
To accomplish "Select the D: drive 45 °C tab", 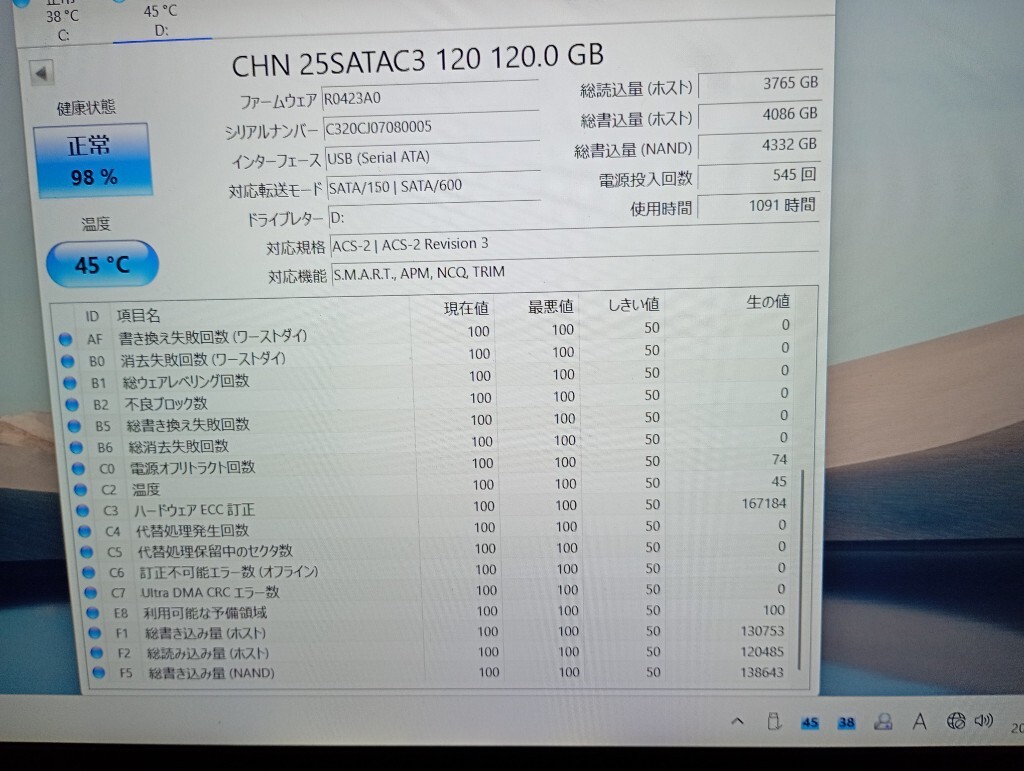I will (x=161, y=20).
